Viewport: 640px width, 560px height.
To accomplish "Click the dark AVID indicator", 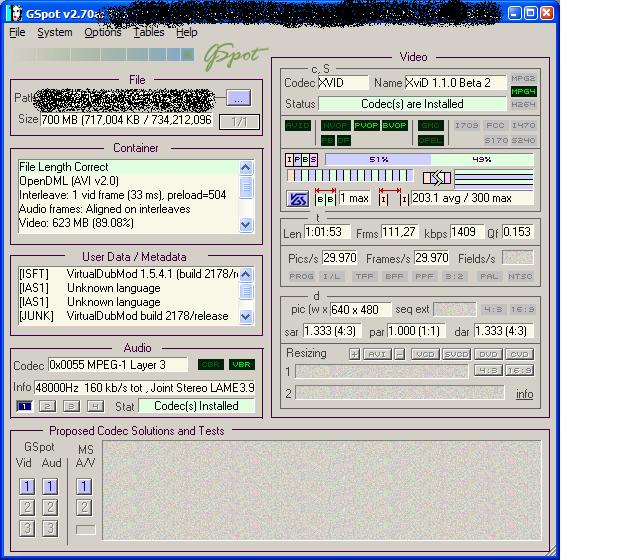I will click(298, 126).
